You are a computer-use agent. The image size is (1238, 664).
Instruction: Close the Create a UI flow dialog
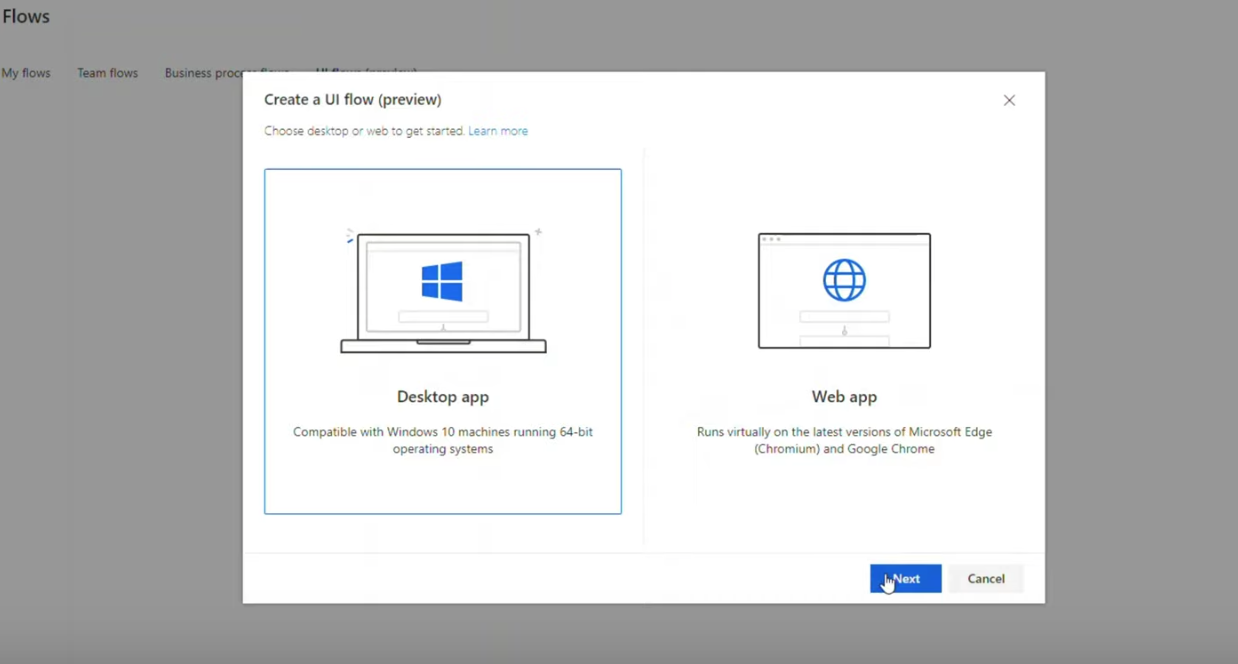1009,100
